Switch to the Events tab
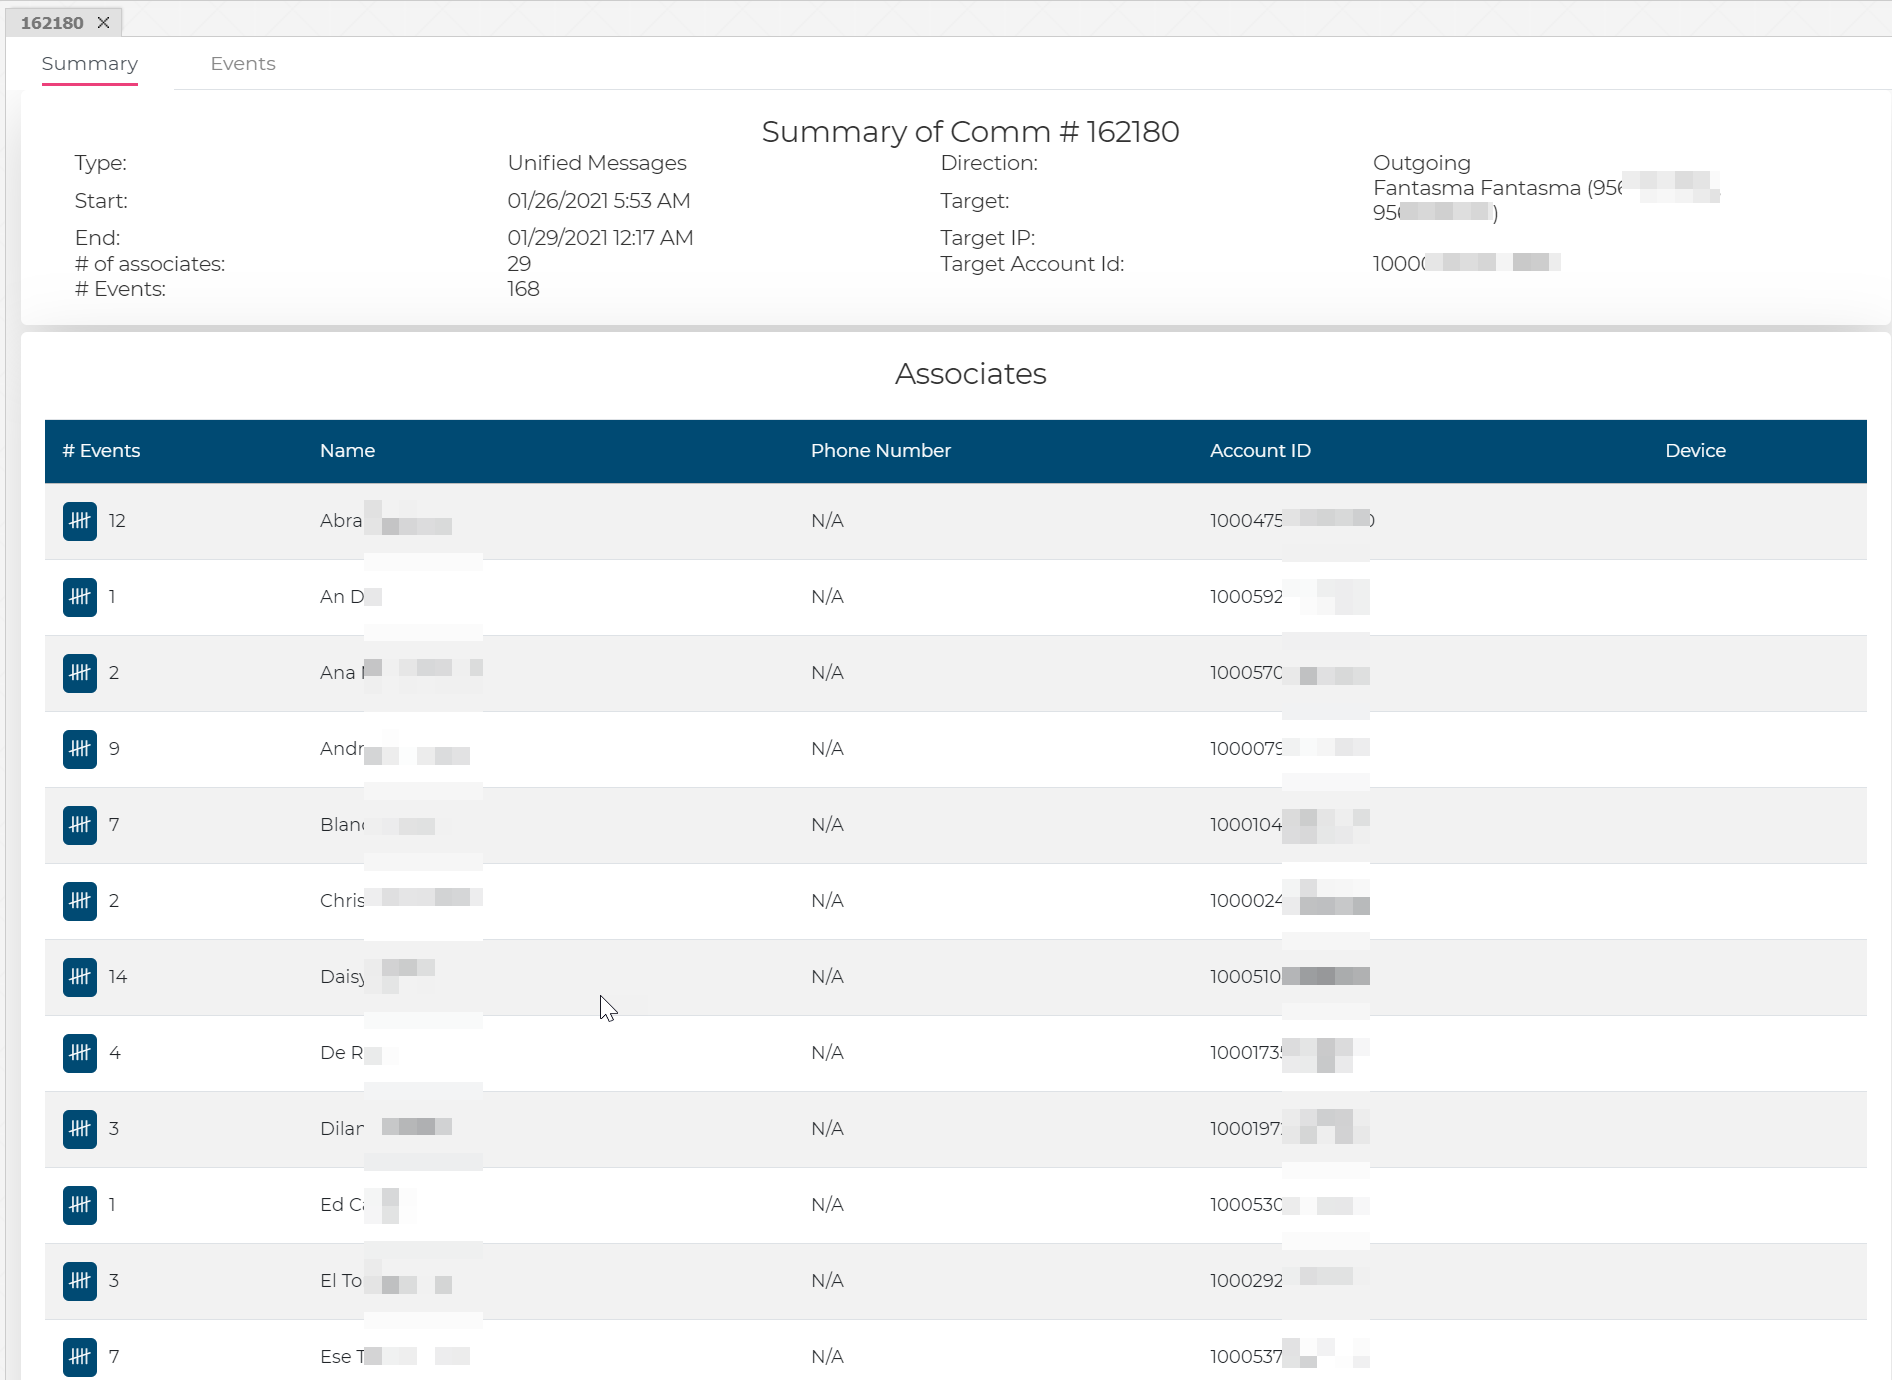Screen dimensions: 1892x1380 tap(242, 64)
